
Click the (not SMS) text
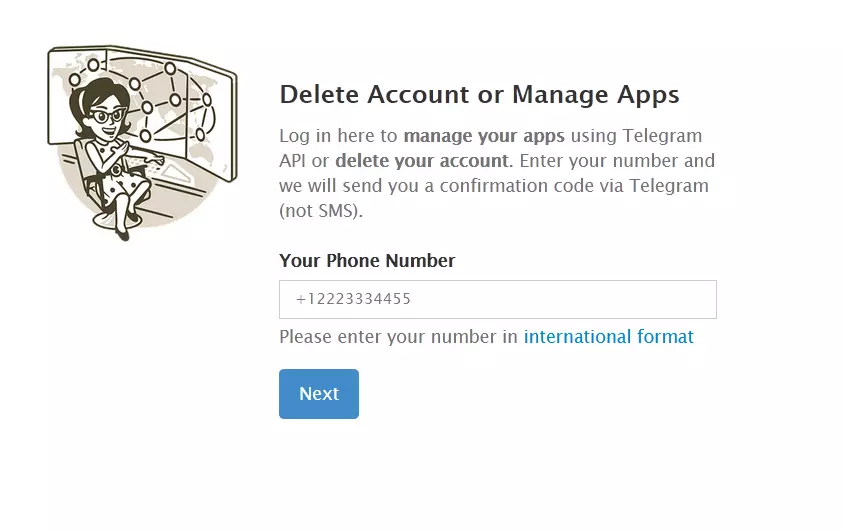tap(321, 211)
